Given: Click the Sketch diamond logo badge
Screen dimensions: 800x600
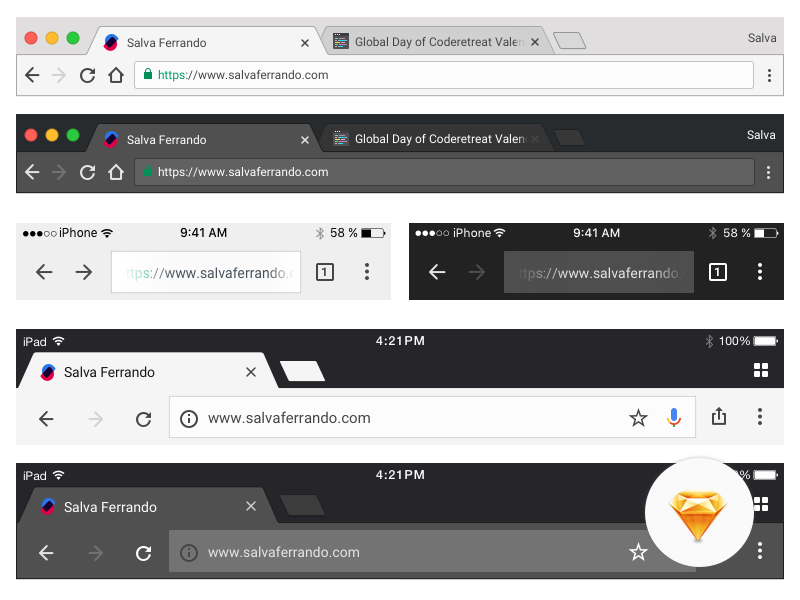Looking at the screenshot, I should point(699,511).
